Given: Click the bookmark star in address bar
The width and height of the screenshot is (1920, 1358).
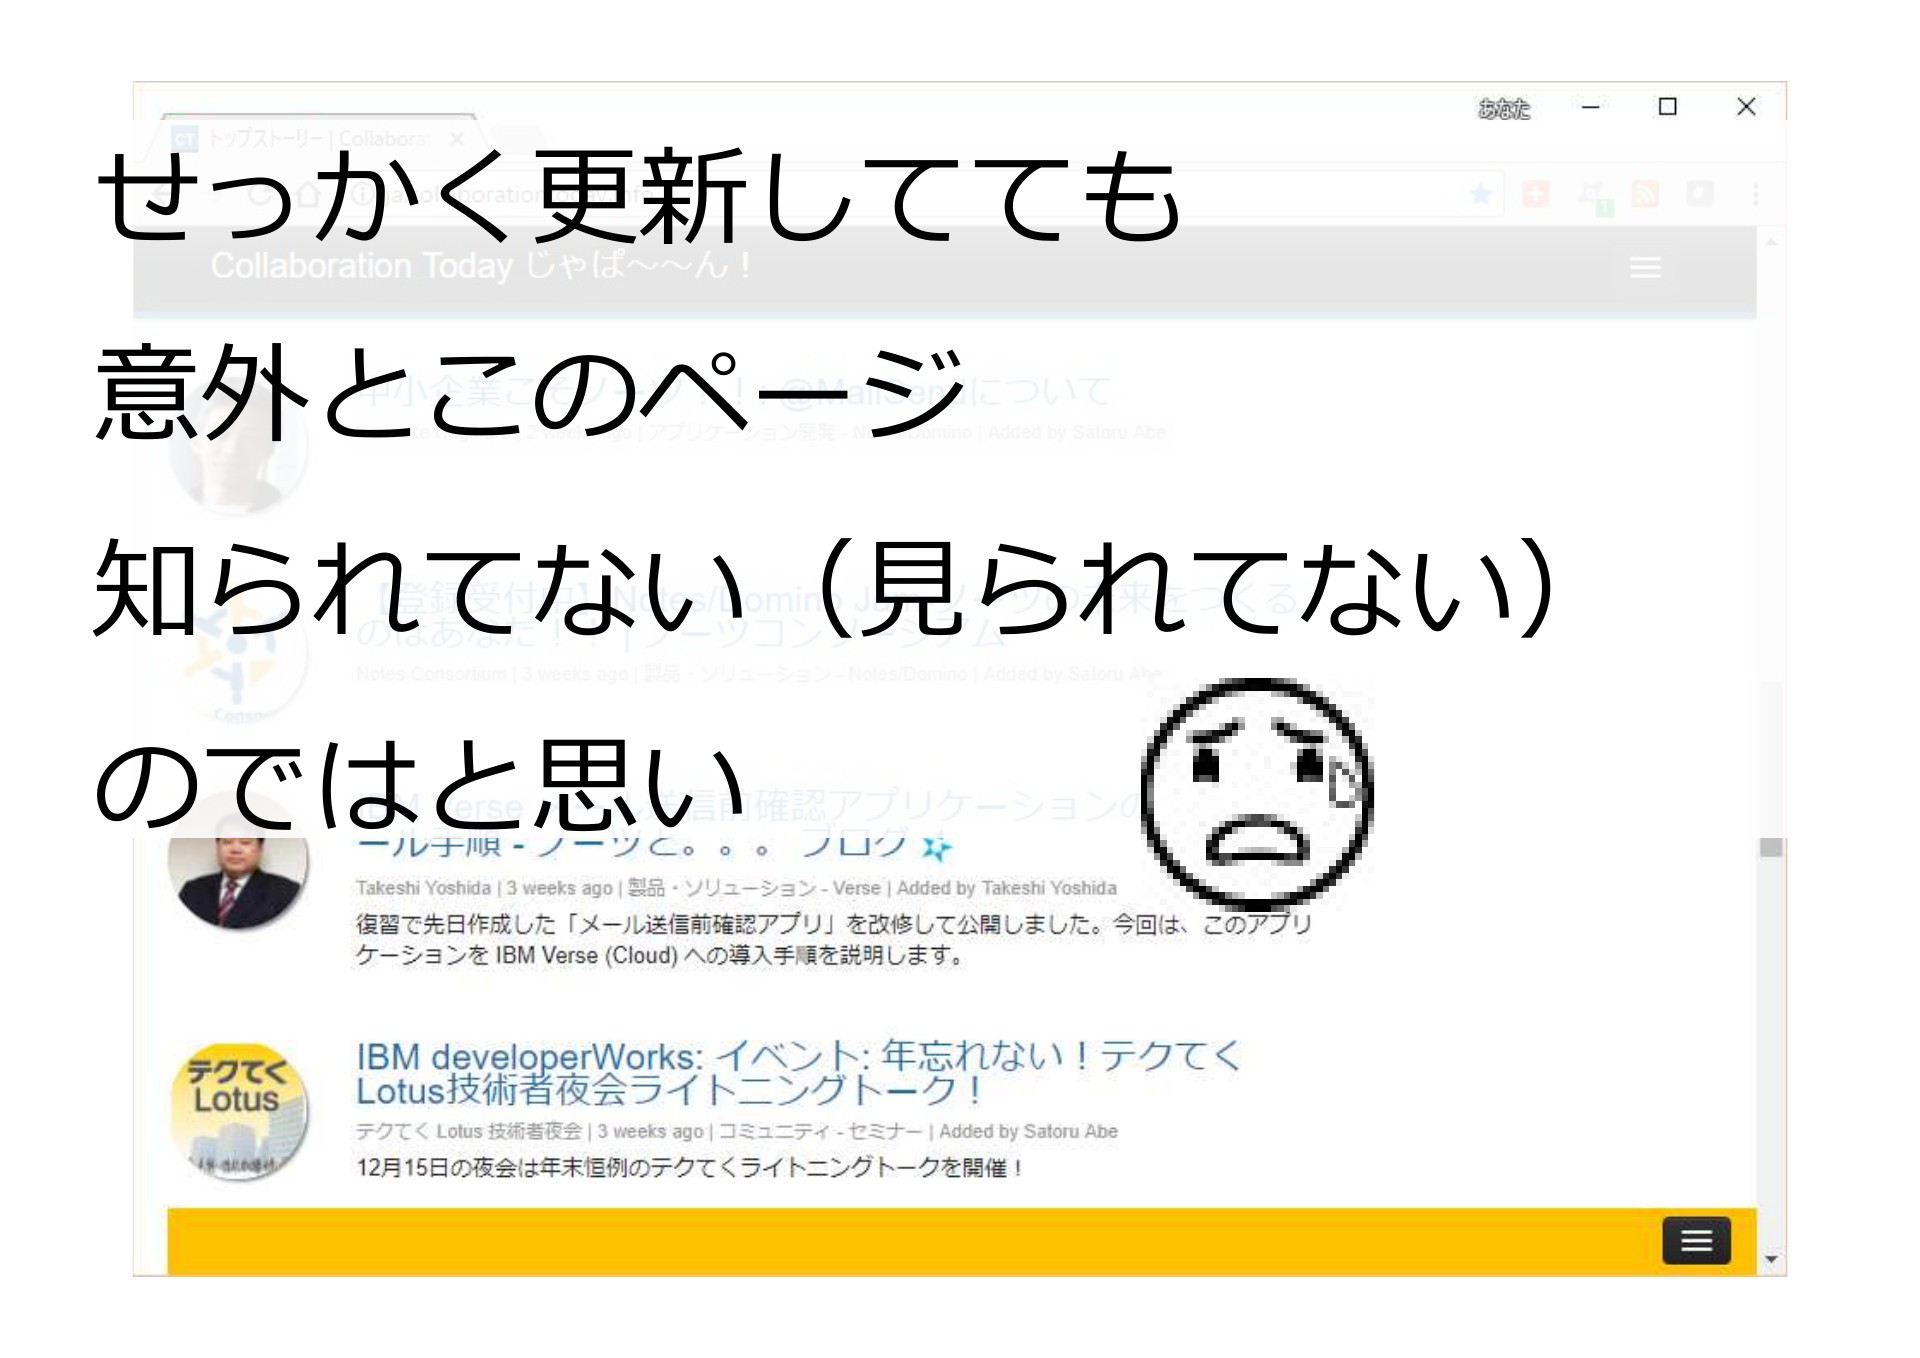Looking at the screenshot, I should 1481,193.
